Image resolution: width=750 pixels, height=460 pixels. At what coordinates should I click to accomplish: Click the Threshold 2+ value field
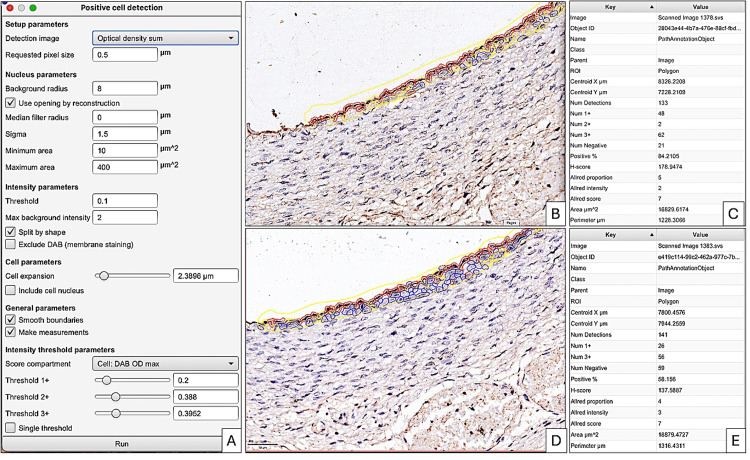[206, 397]
